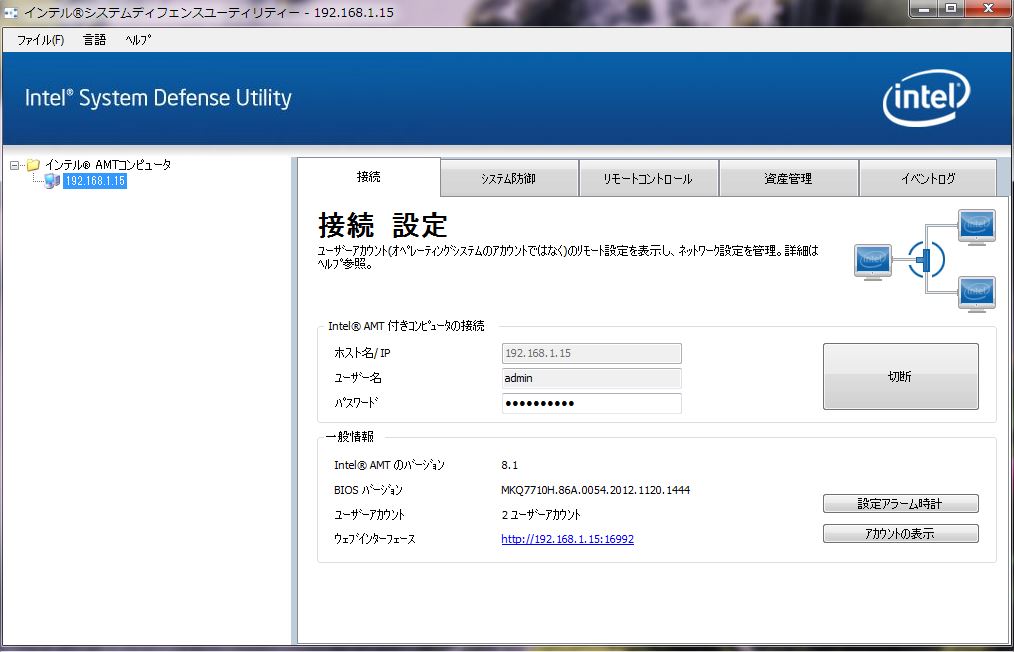Maximize the utility window

[950, 9]
